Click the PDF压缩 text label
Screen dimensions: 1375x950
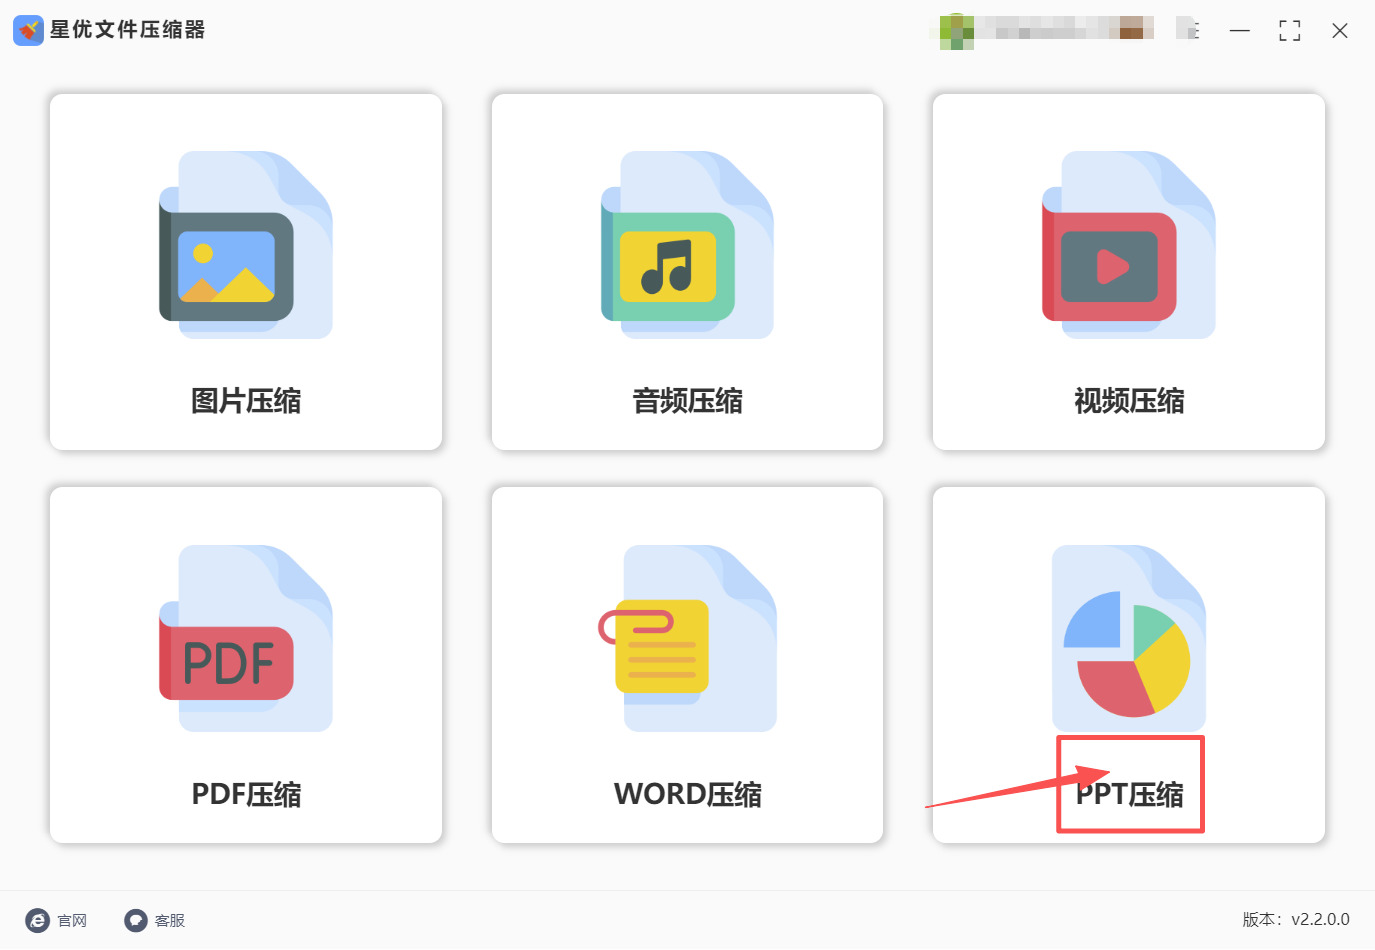coord(246,794)
